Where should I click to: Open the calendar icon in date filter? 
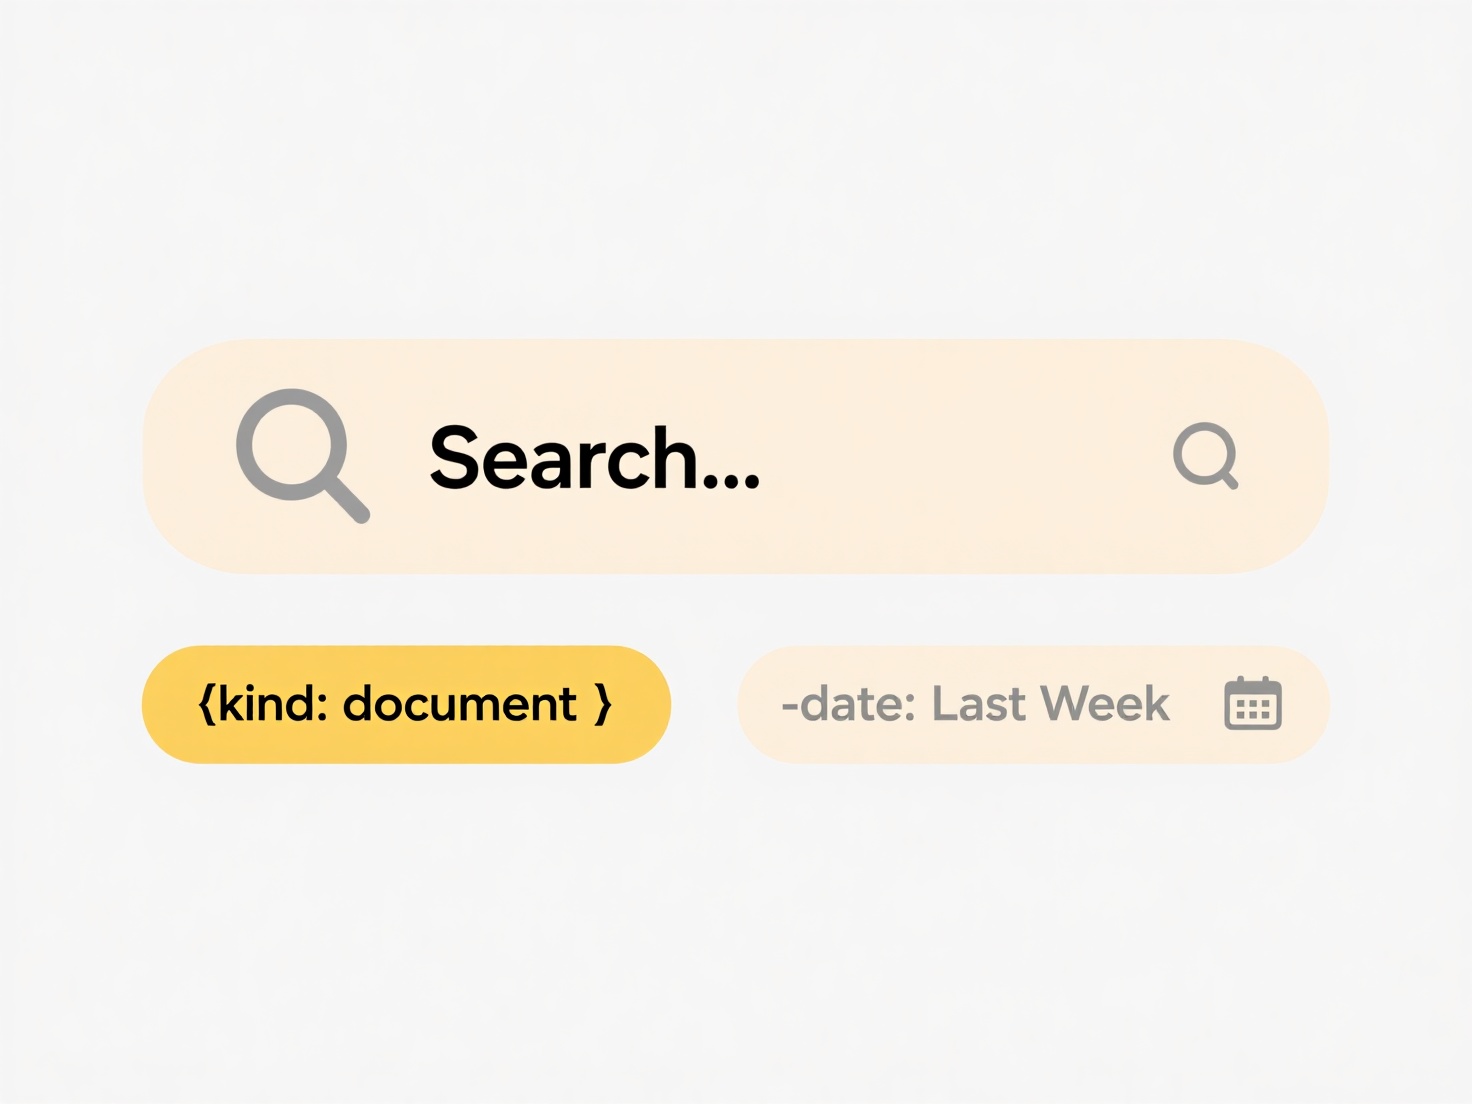click(x=1253, y=704)
